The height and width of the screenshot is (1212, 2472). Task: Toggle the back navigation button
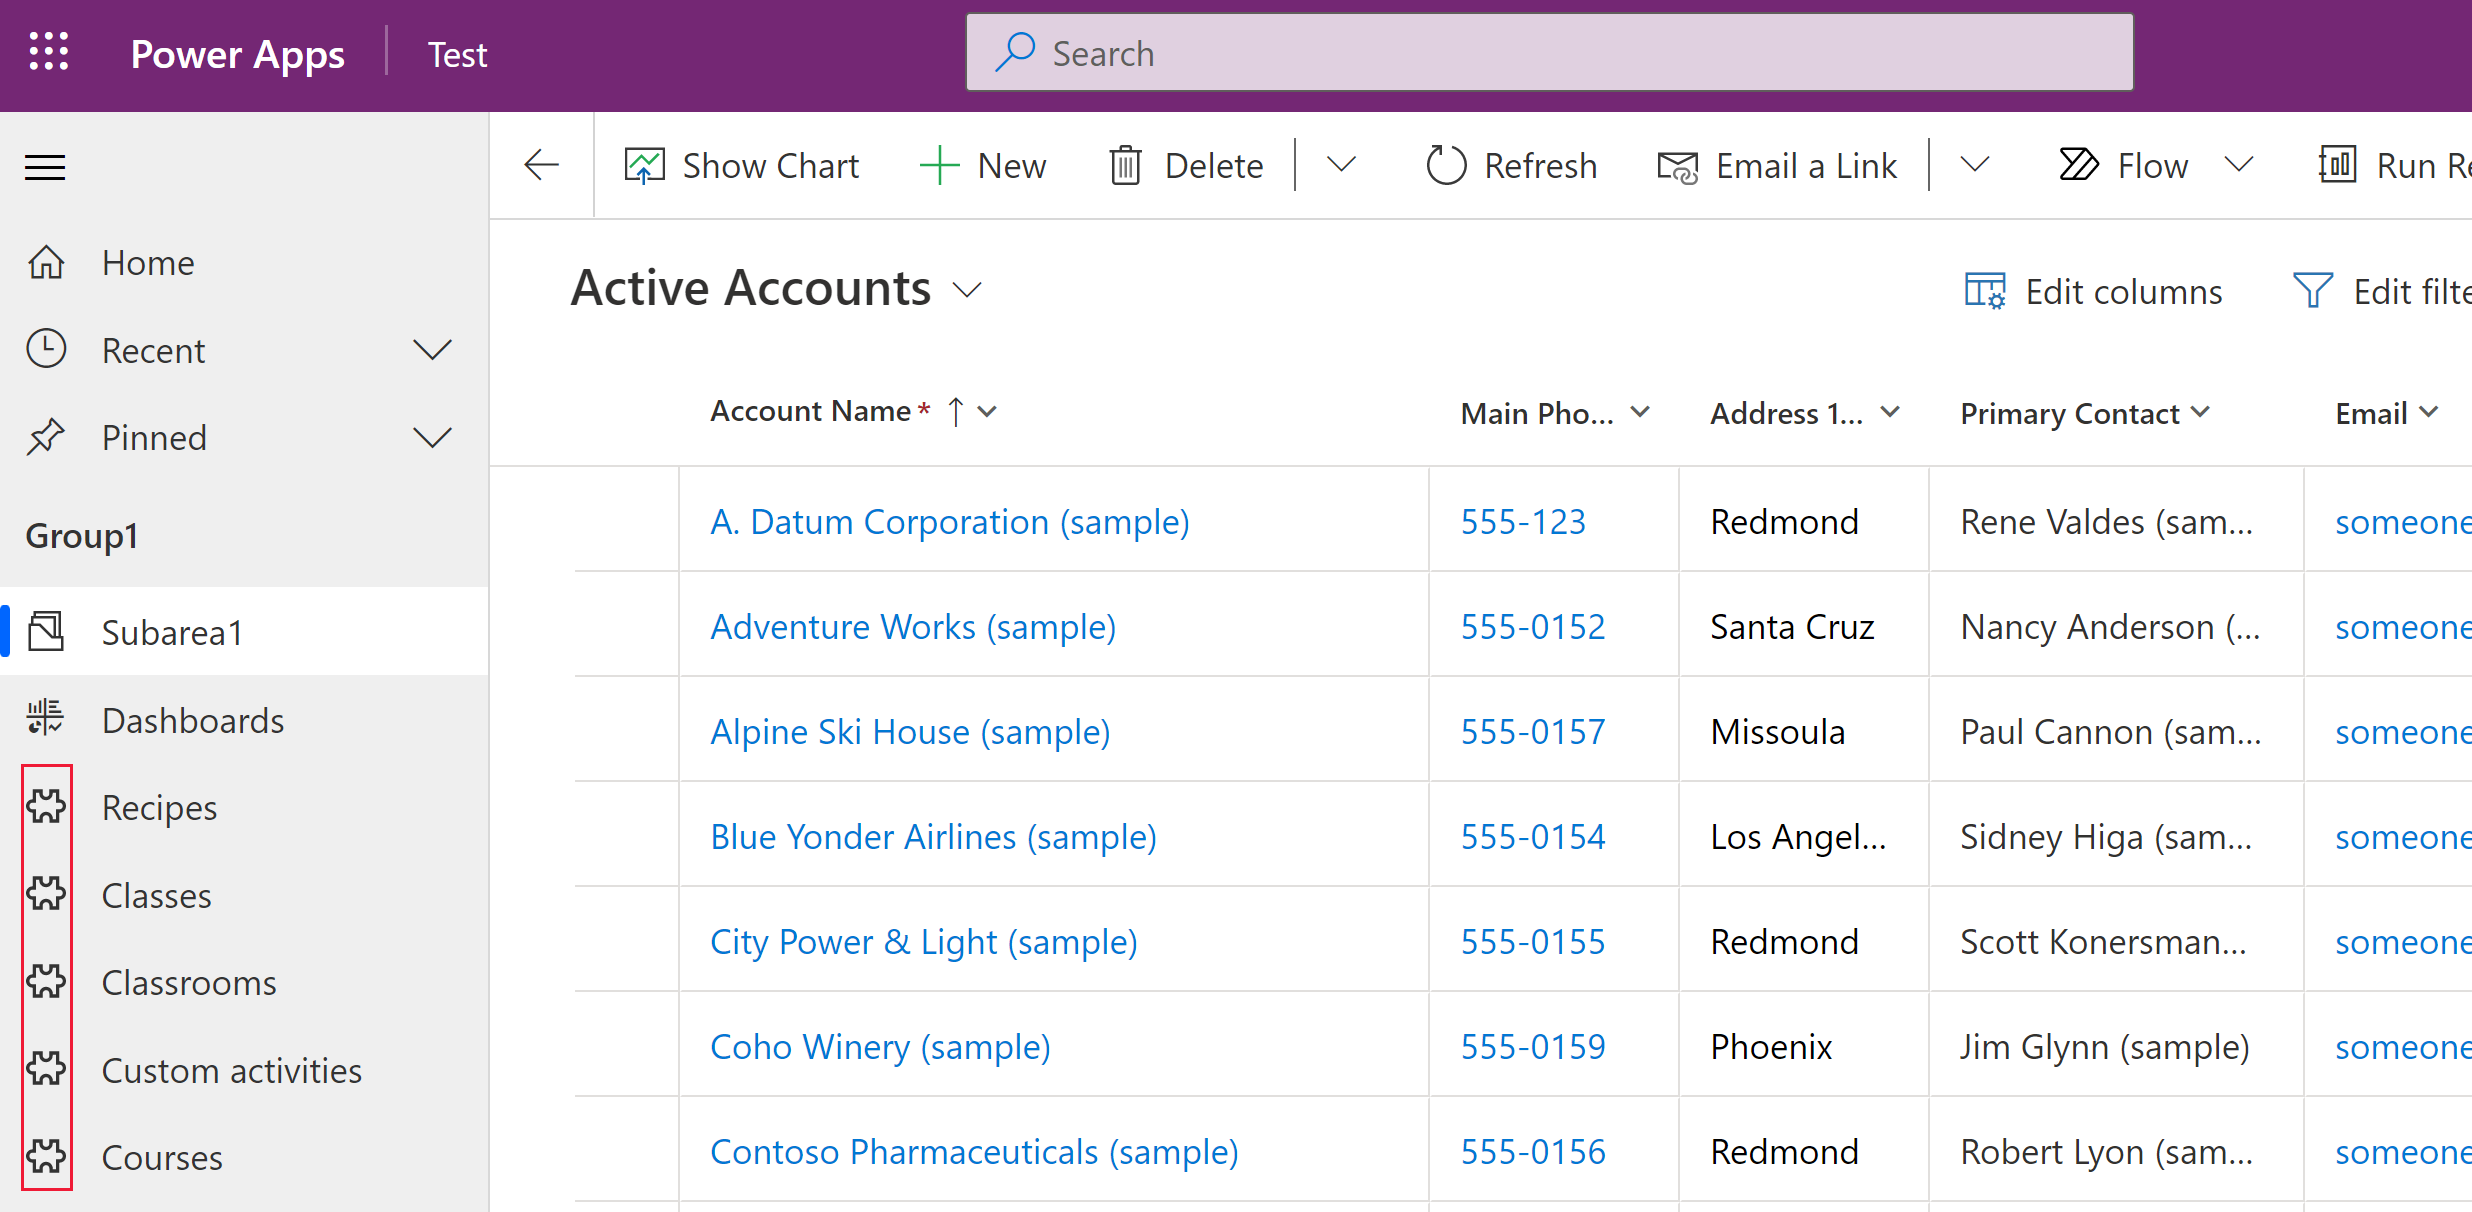coord(541,164)
